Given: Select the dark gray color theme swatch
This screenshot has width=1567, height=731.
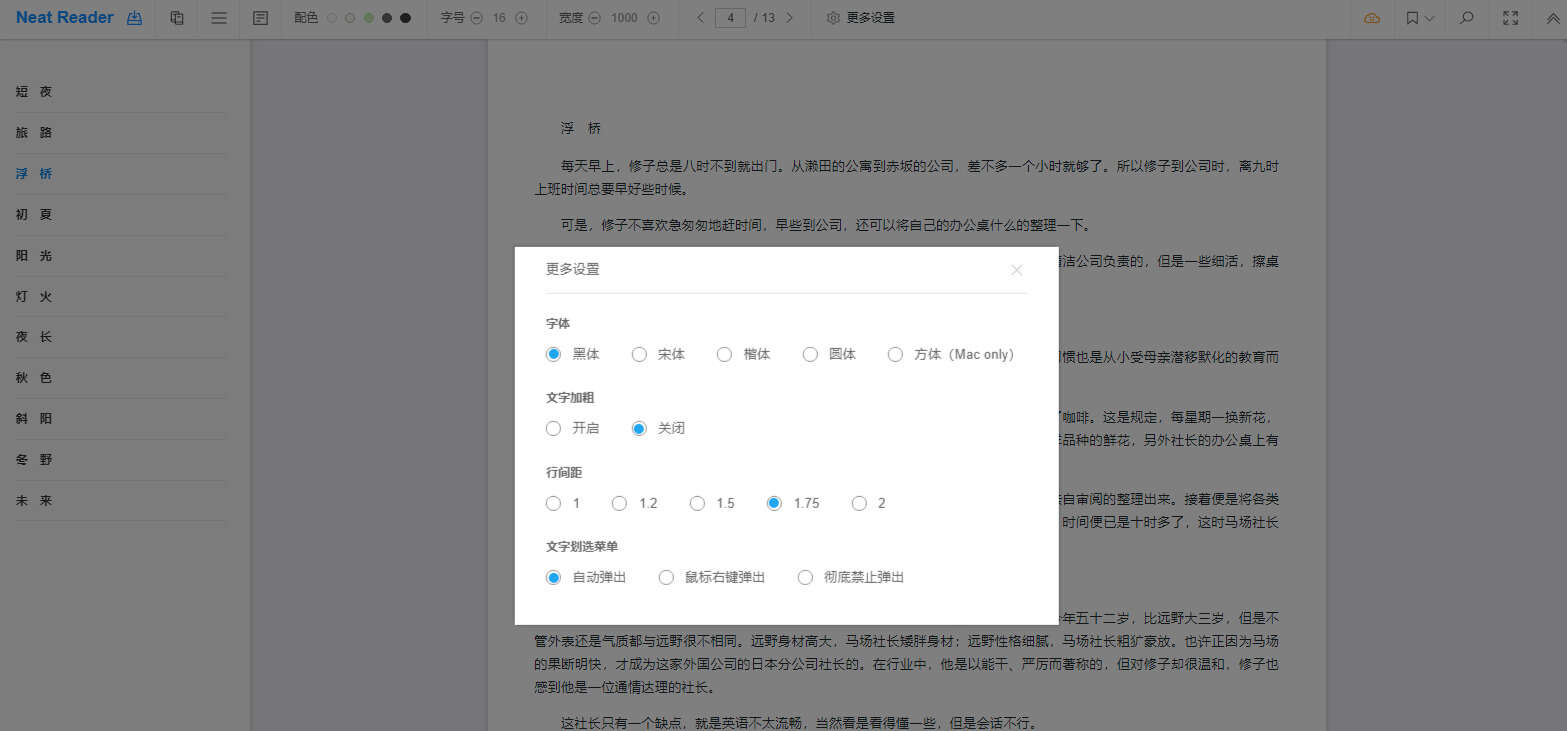Looking at the screenshot, I should click(387, 18).
